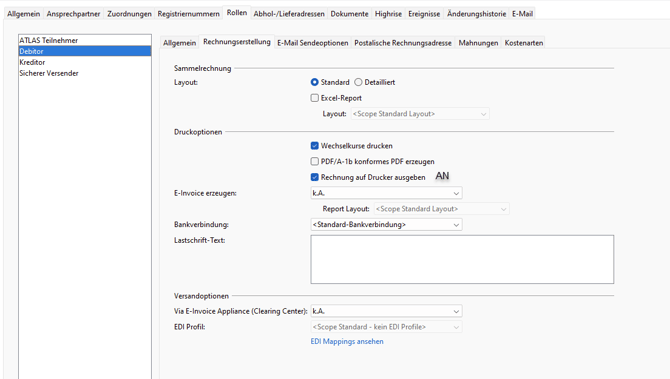The width and height of the screenshot is (670, 379).
Task: Select the Rollen tab
Action: click(x=237, y=13)
